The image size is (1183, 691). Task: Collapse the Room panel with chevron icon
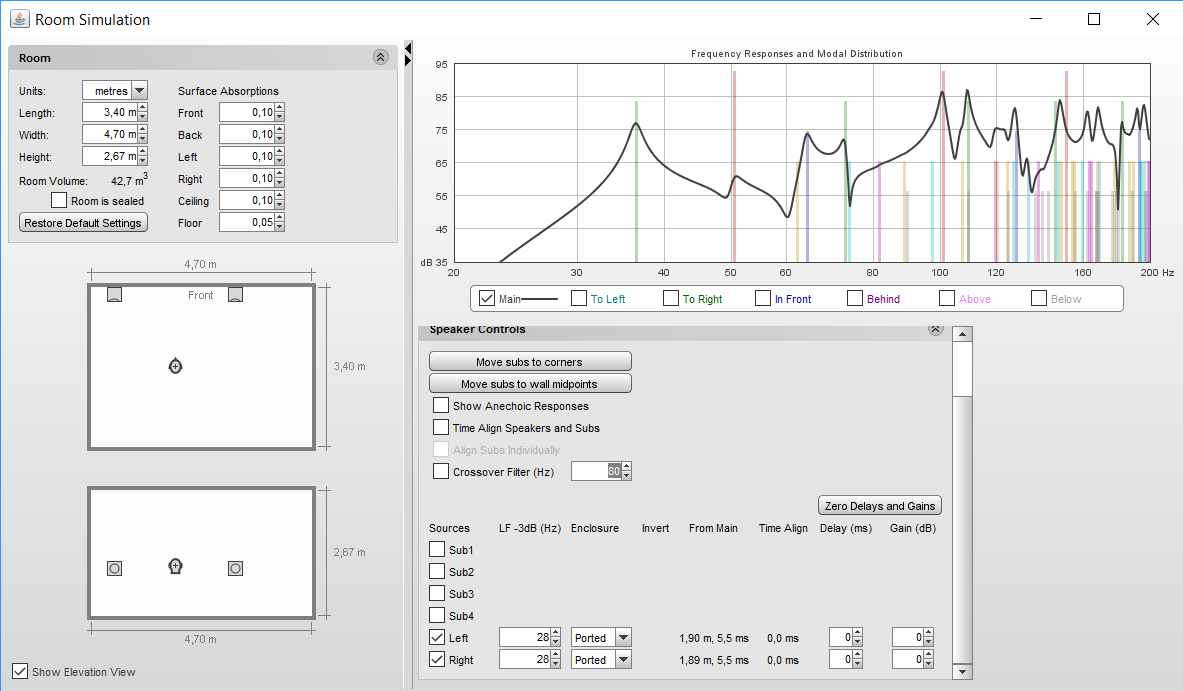pos(380,58)
